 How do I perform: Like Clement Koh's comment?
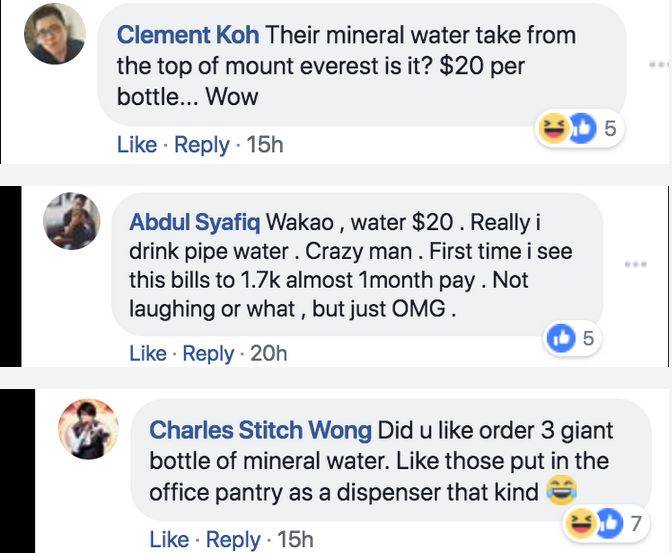(136, 145)
